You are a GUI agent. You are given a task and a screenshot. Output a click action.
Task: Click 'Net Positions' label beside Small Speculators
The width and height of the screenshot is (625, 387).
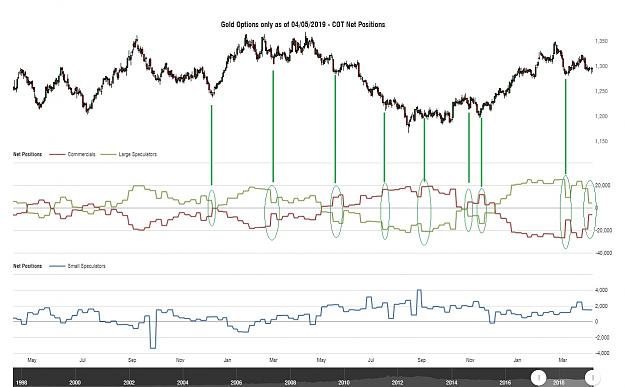click(x=27, y=266)
